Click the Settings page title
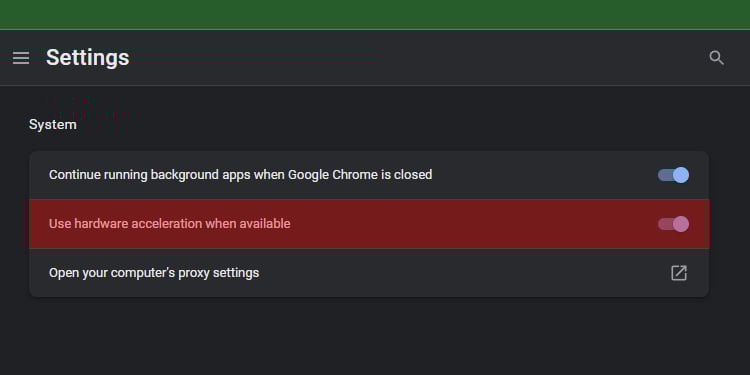 [x=88, y=58]
